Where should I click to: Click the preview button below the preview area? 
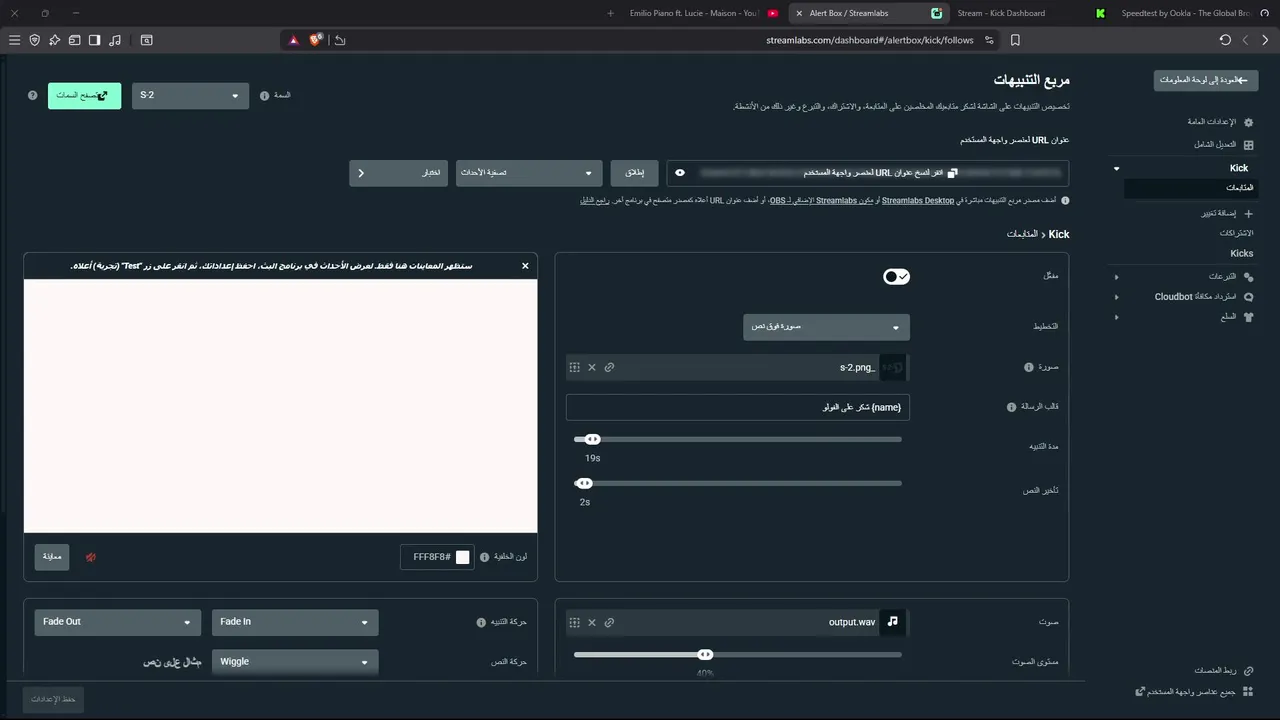(52, 557)
